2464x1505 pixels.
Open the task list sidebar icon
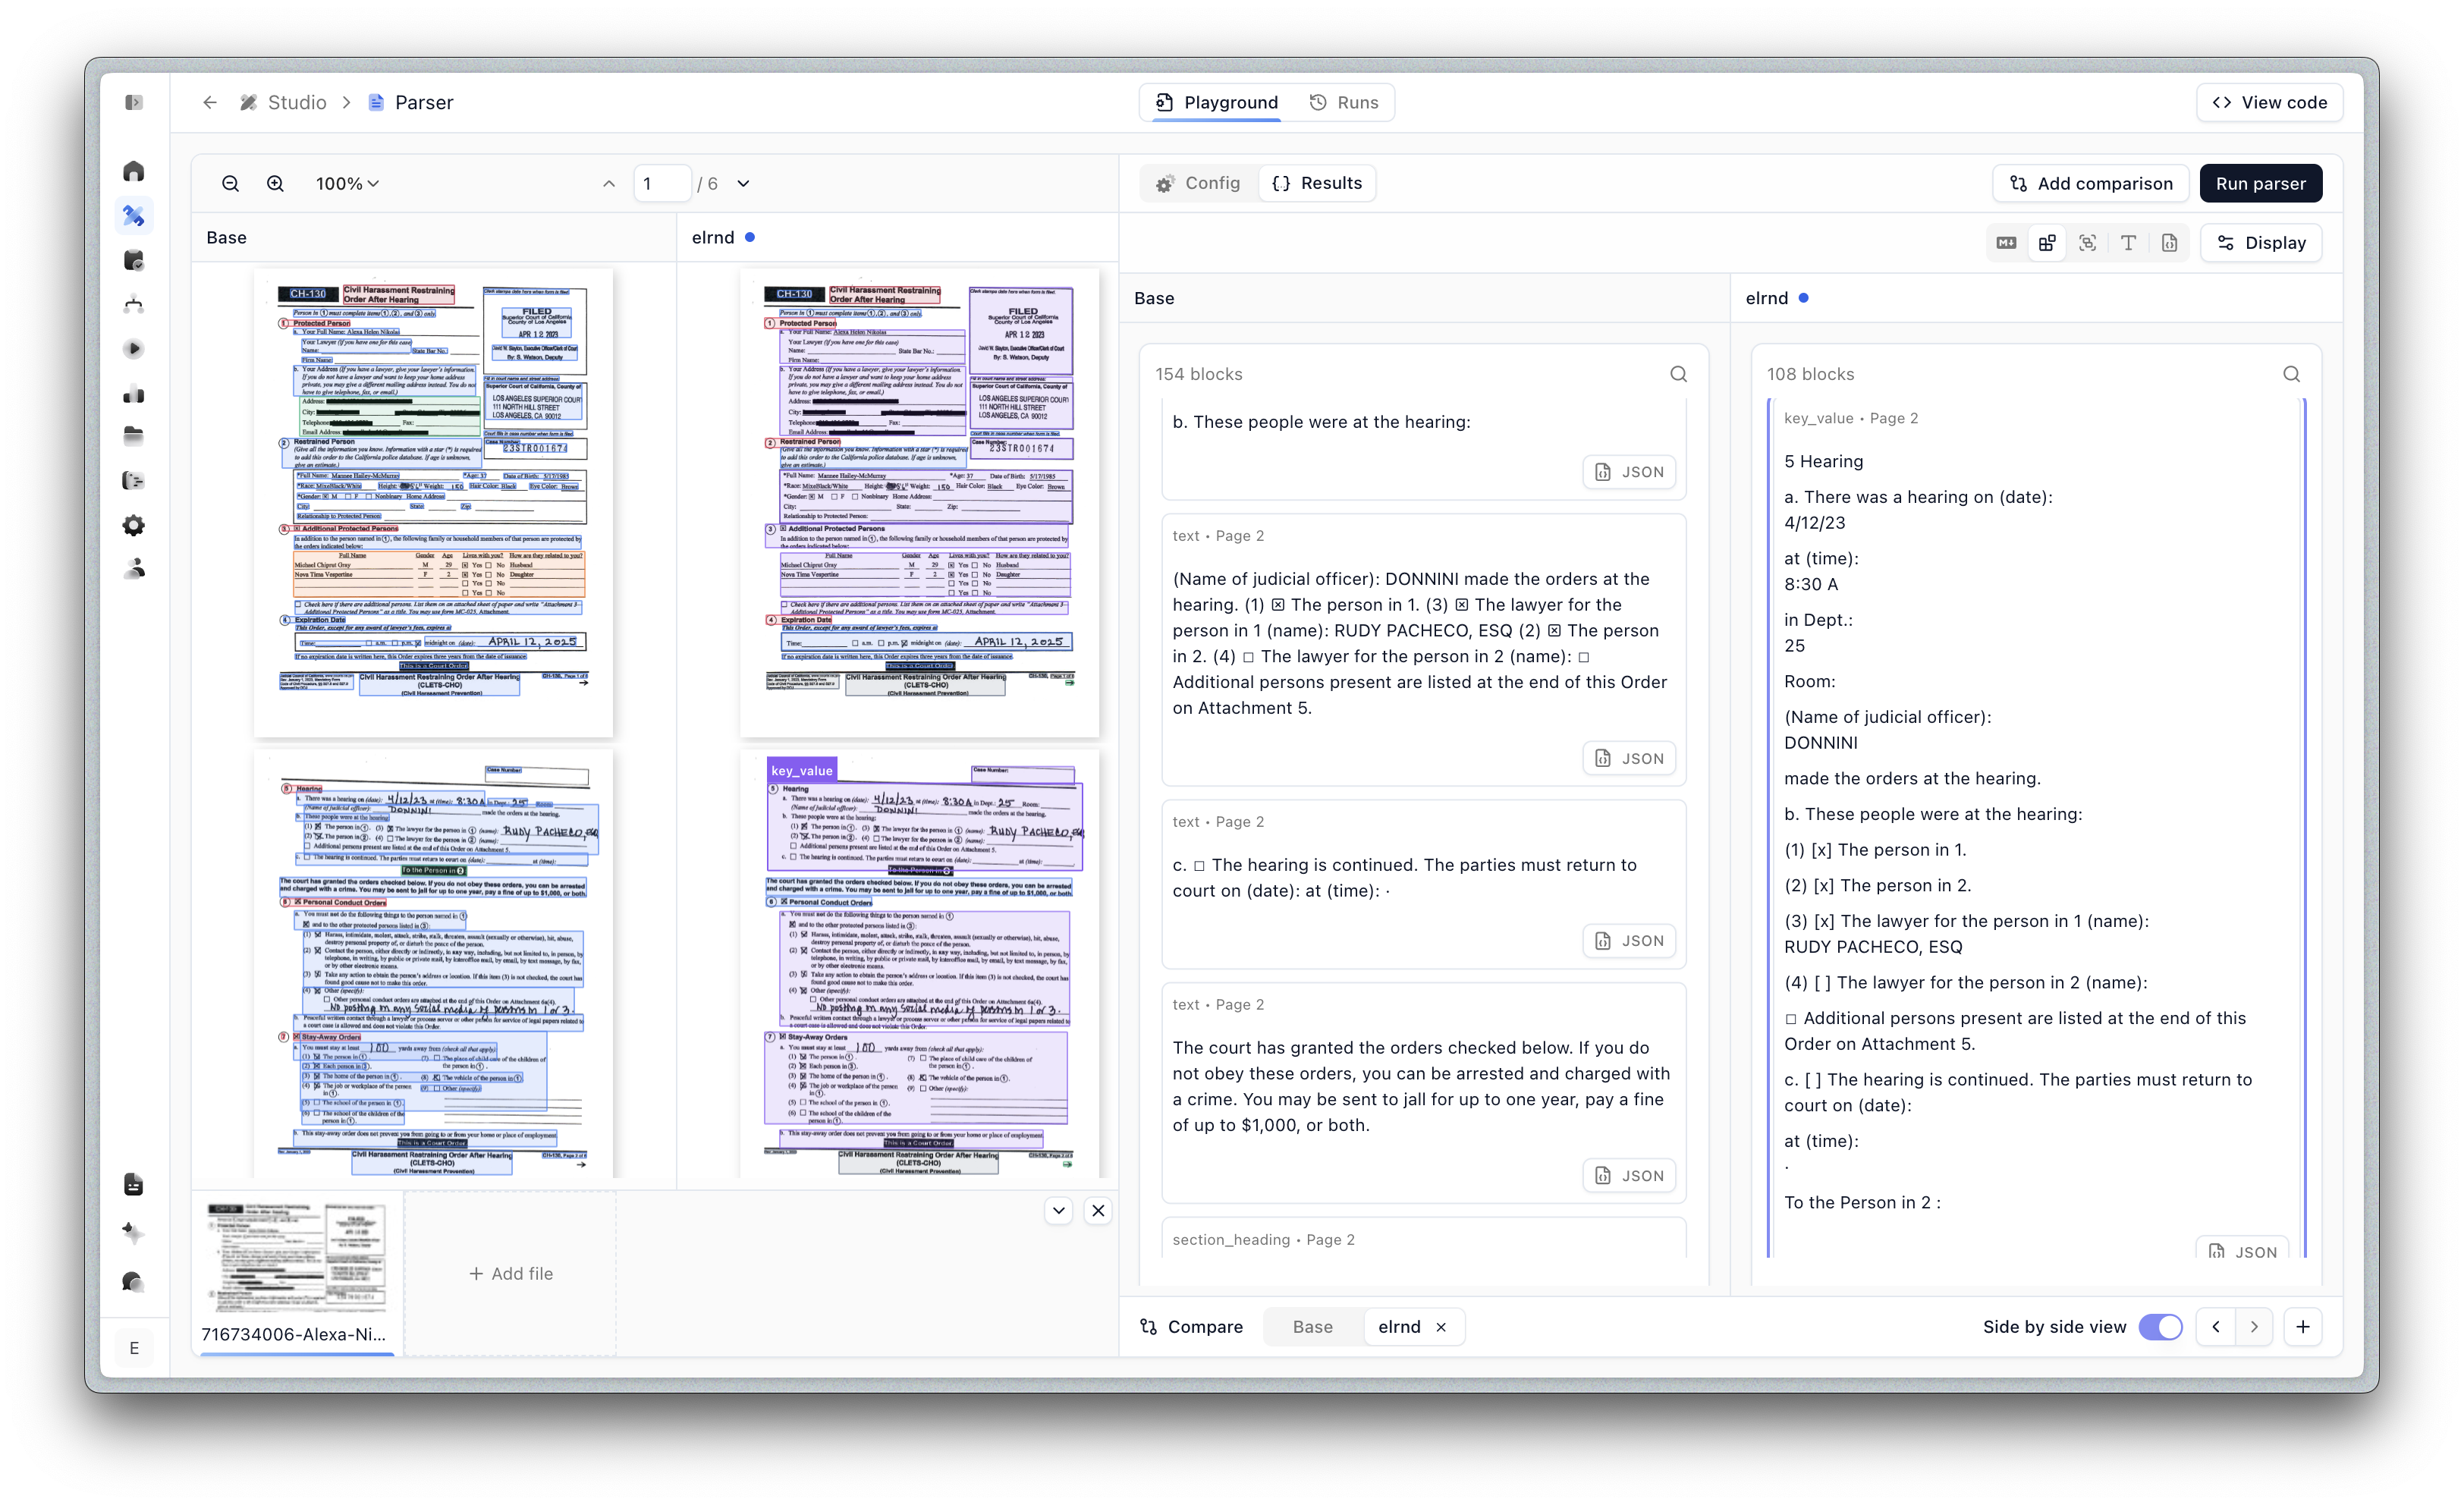pyautogui.click(x=134, y=481)
